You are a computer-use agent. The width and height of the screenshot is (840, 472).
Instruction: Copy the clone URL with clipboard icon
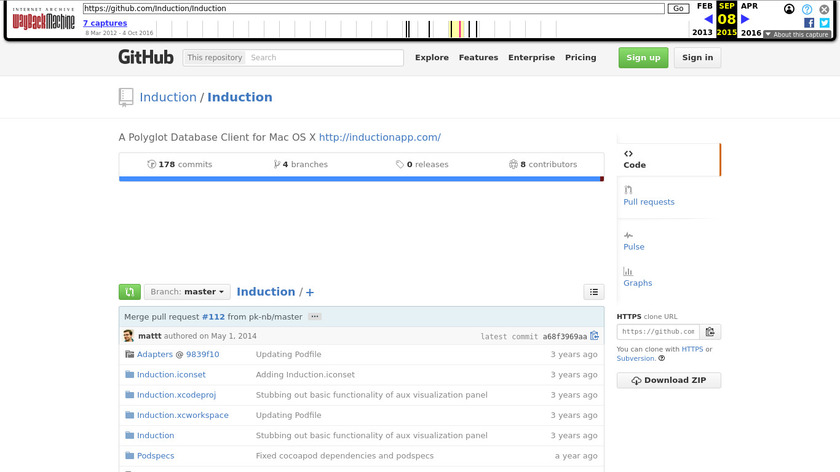pyautogui.click(x=710, y=332)
